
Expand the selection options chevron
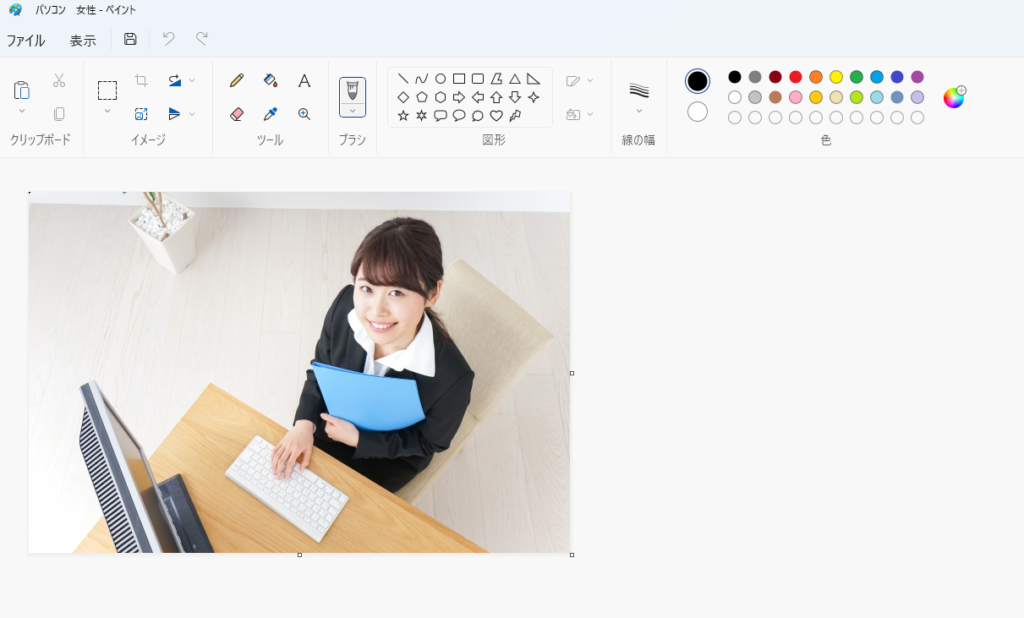click(107, 111)
